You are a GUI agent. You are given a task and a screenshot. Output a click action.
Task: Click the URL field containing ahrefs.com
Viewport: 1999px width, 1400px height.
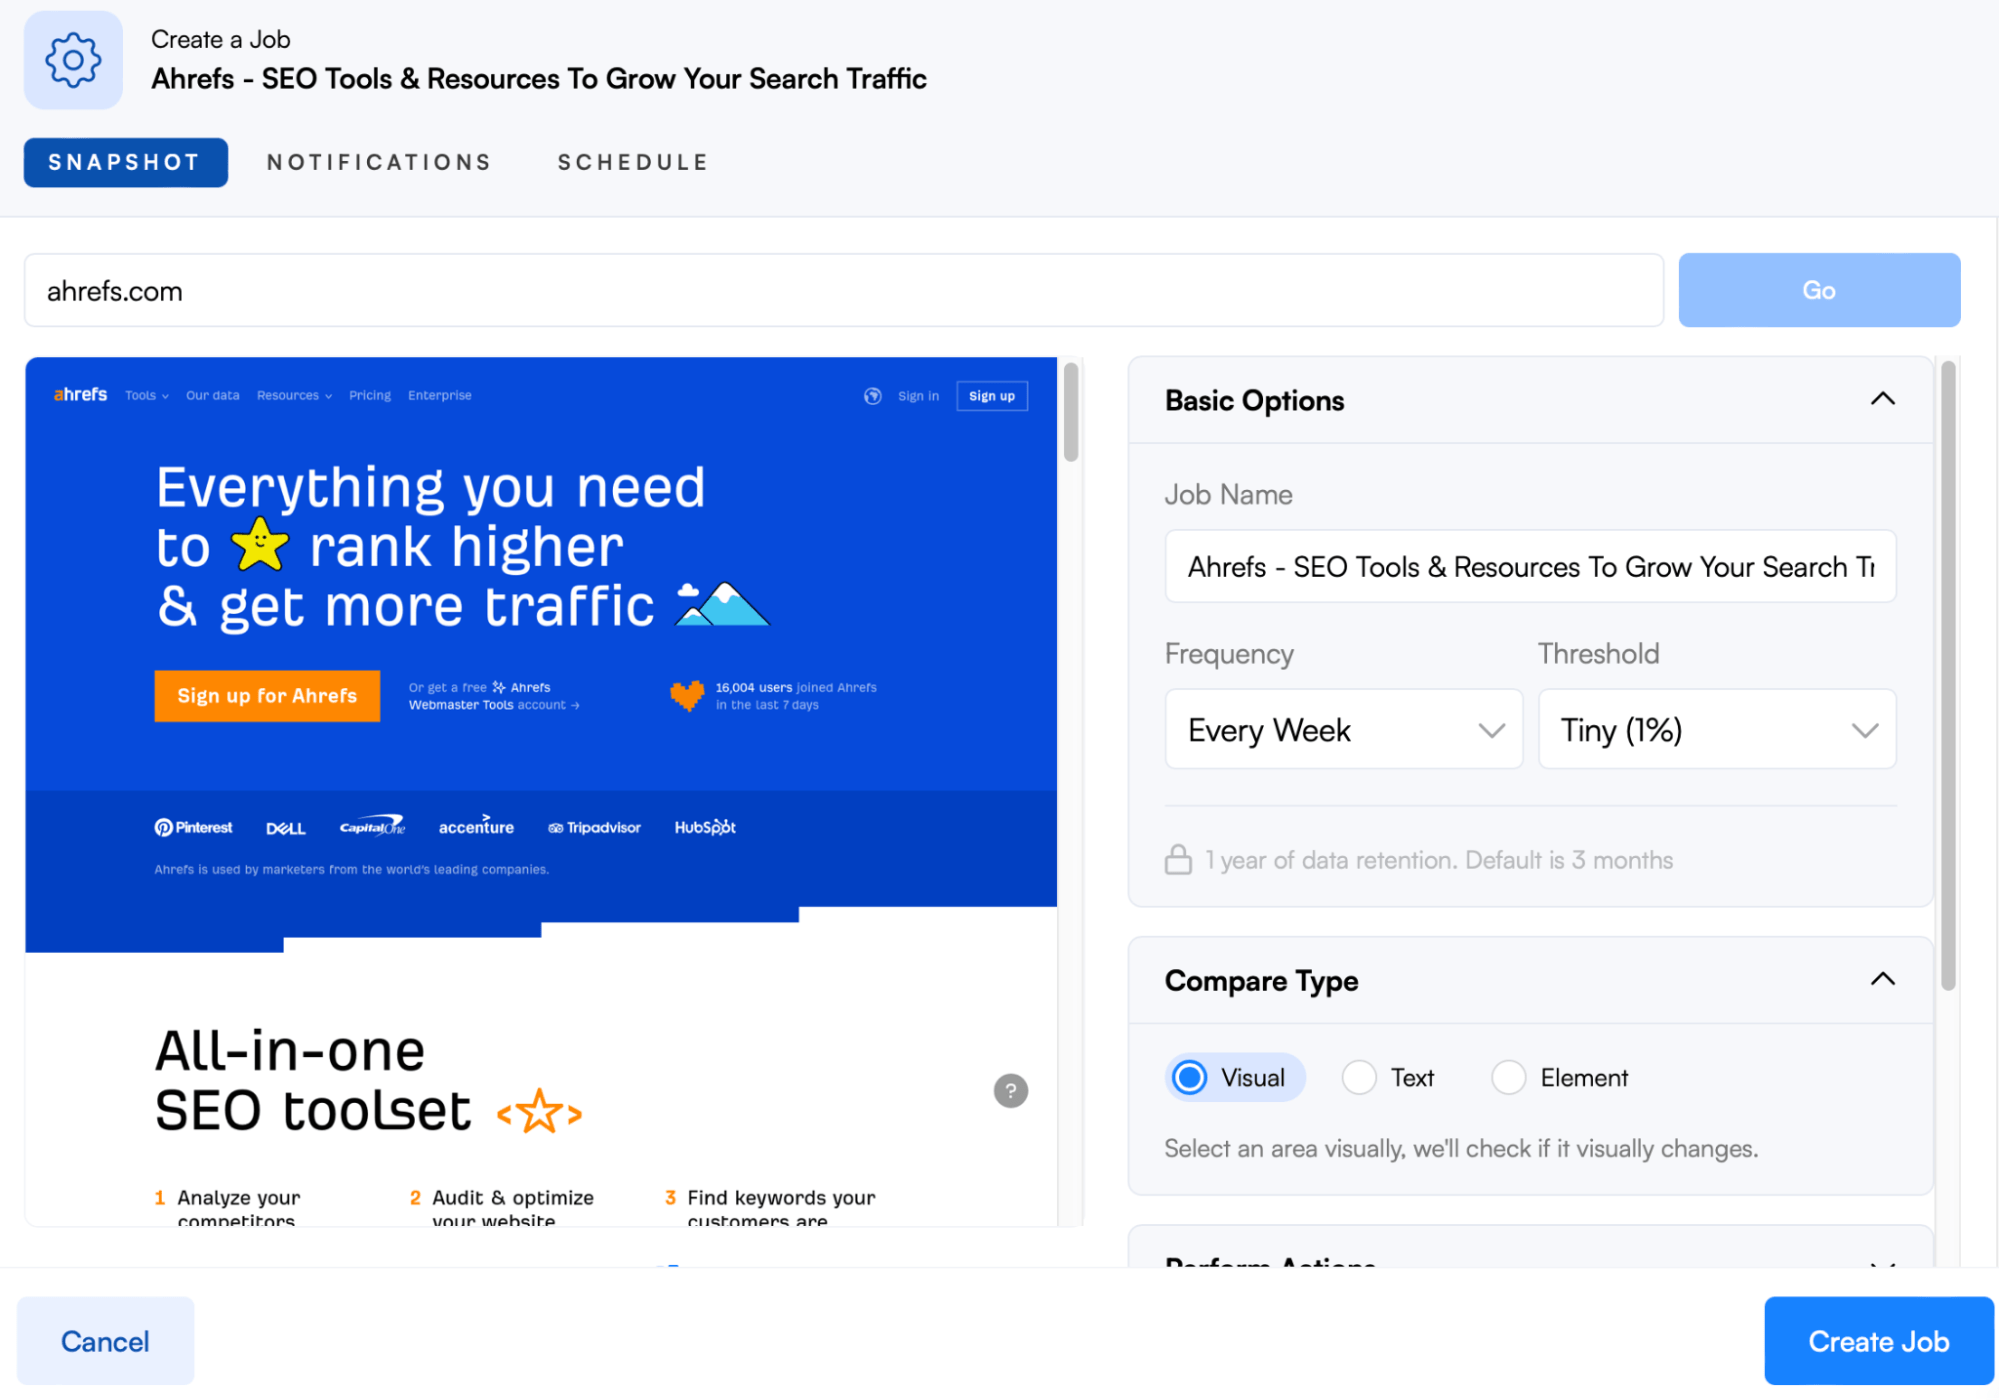coord(843,290)
